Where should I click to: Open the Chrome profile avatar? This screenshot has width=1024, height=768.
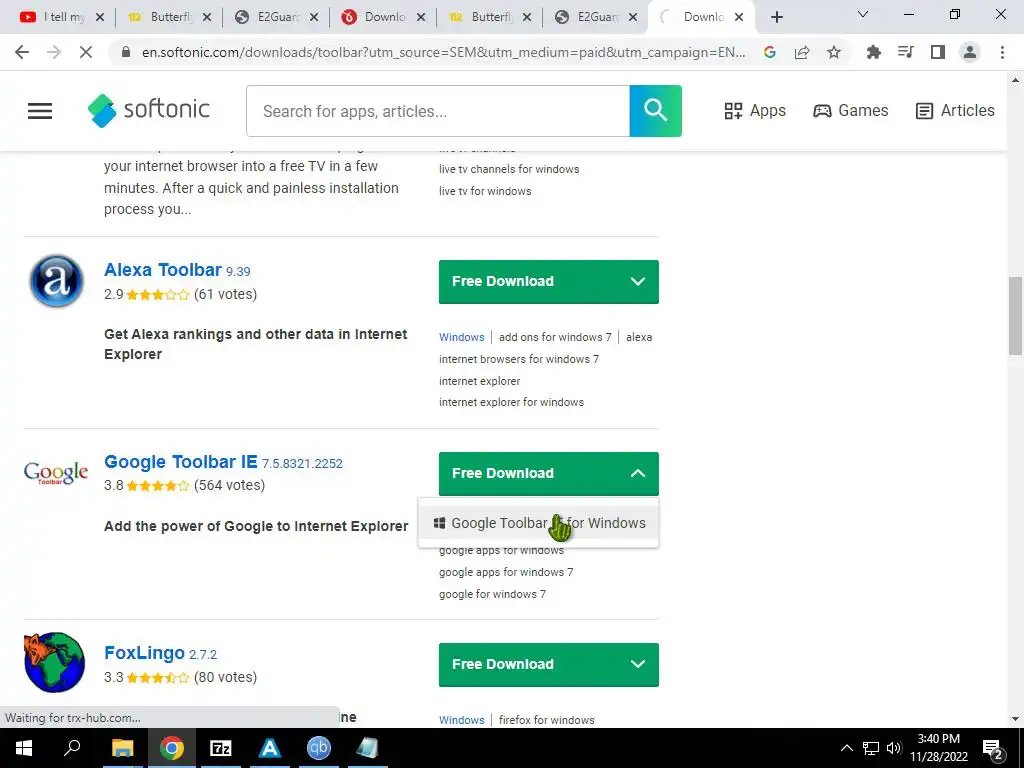coord(970,52)
